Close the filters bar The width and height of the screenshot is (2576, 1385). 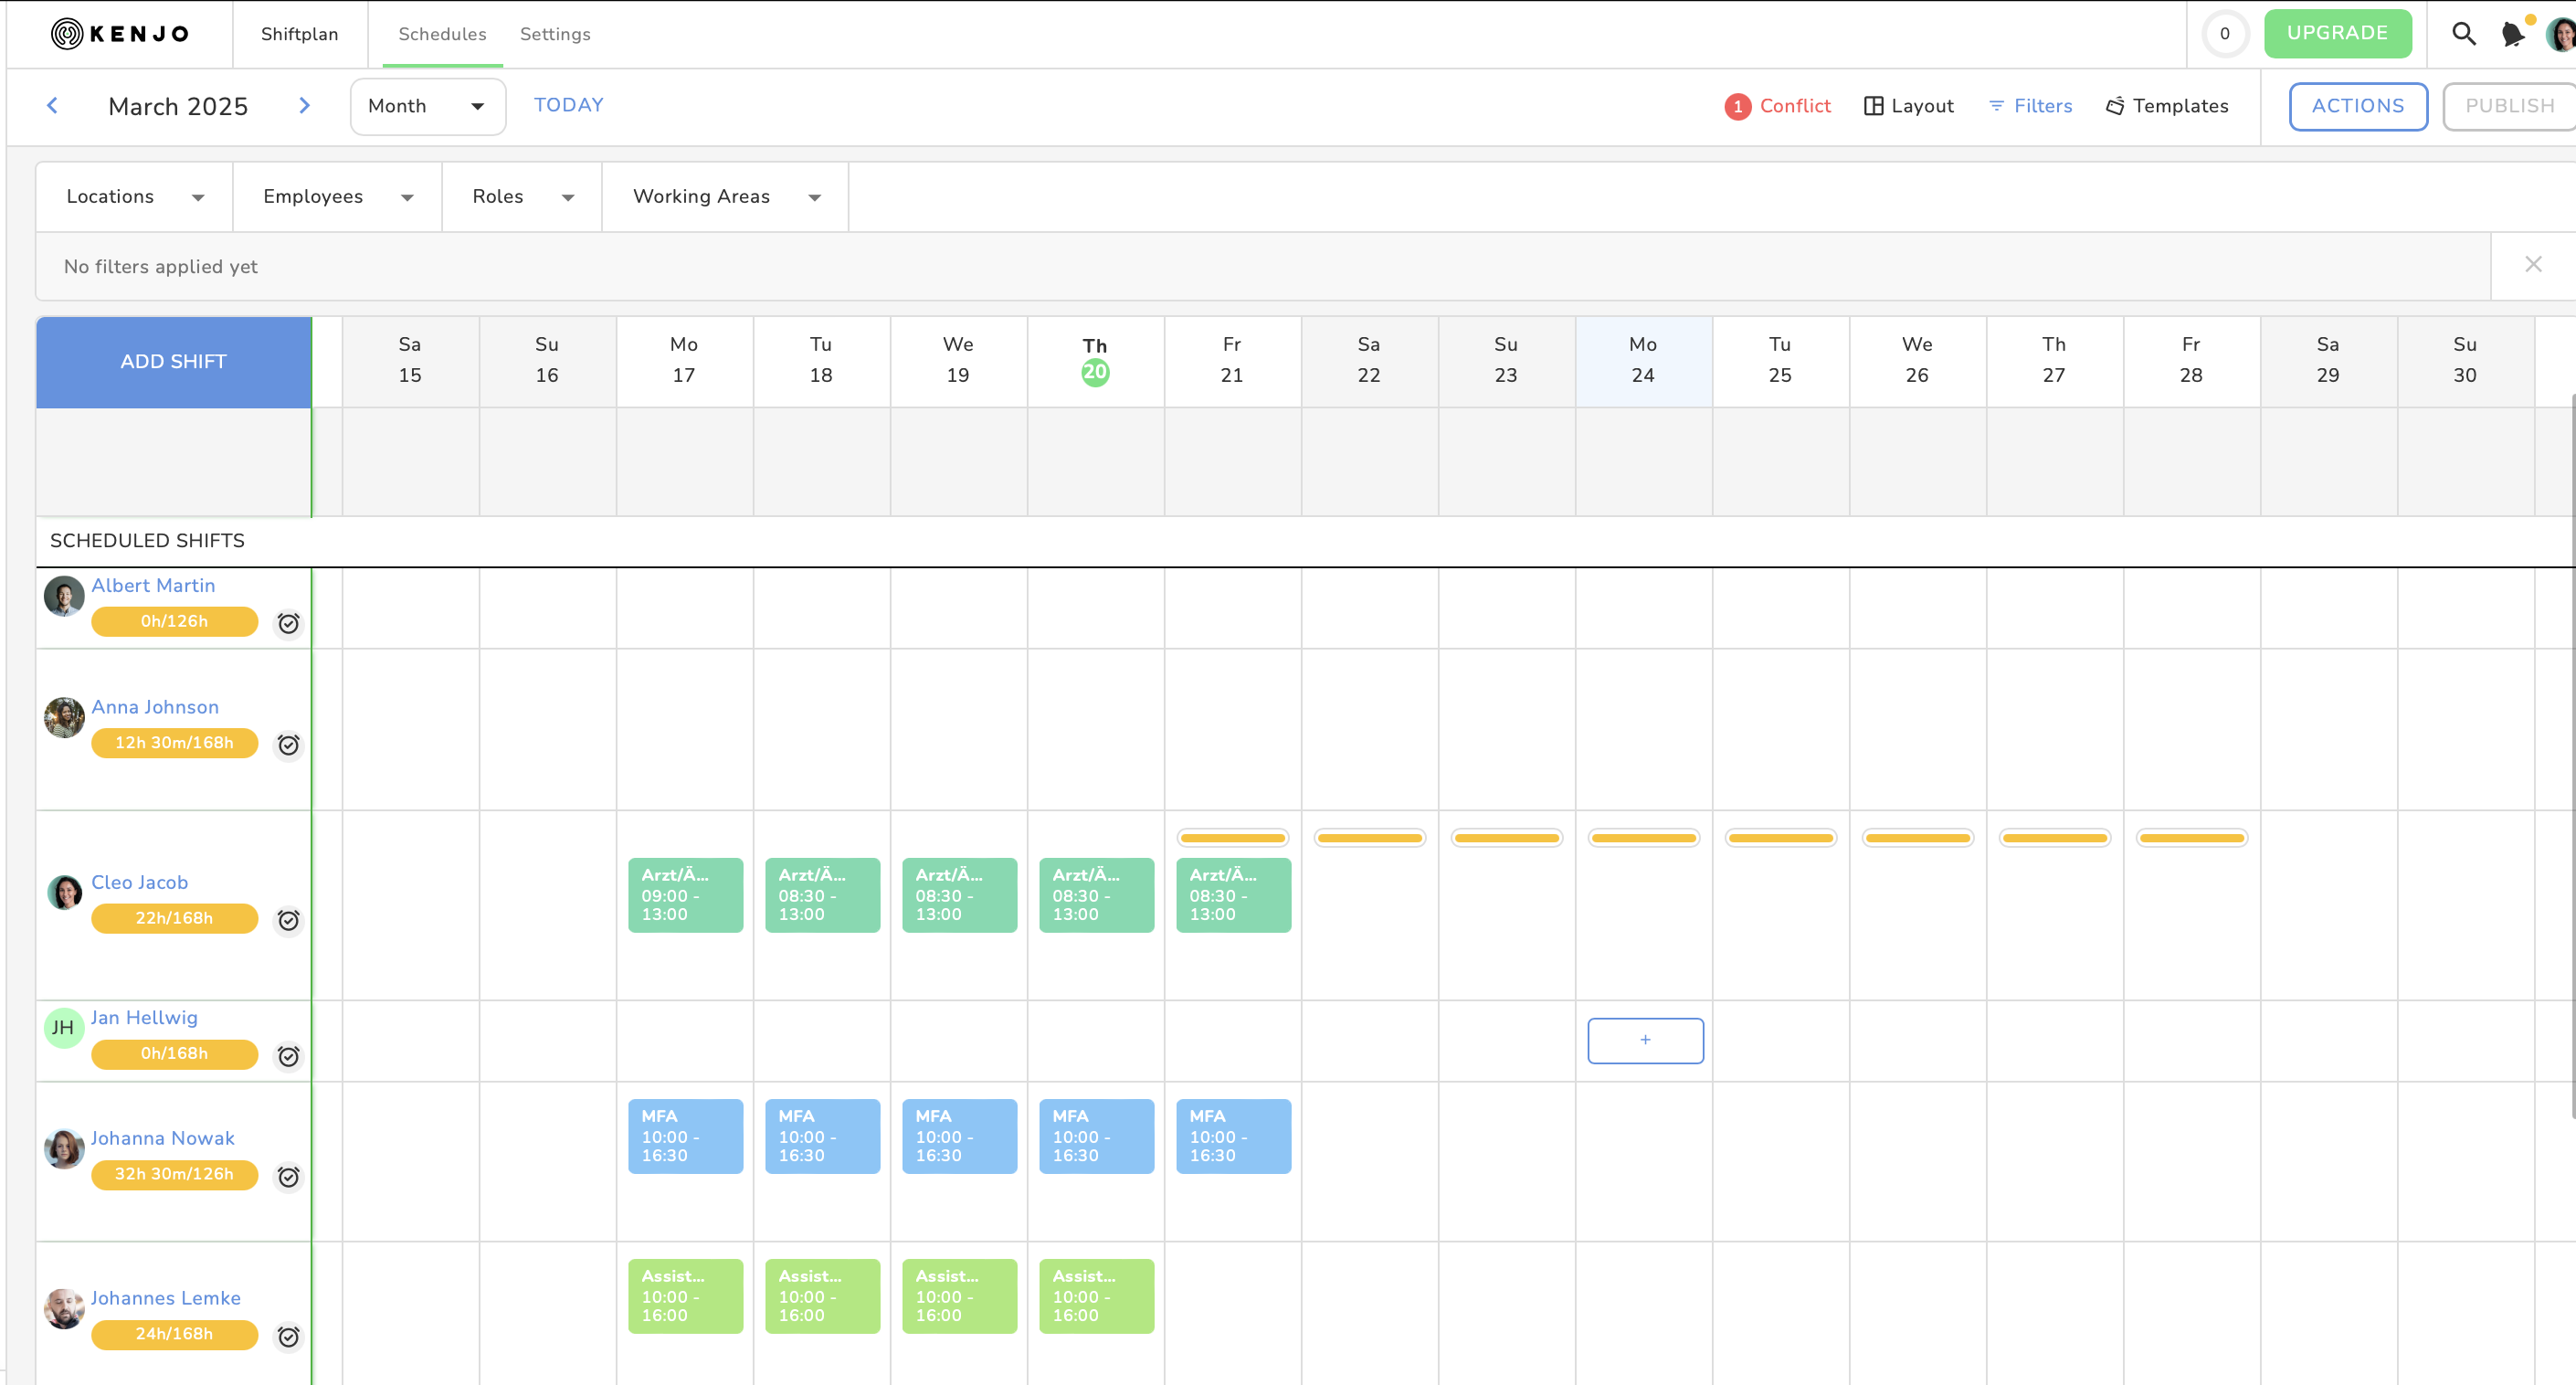pos(2532,265)
